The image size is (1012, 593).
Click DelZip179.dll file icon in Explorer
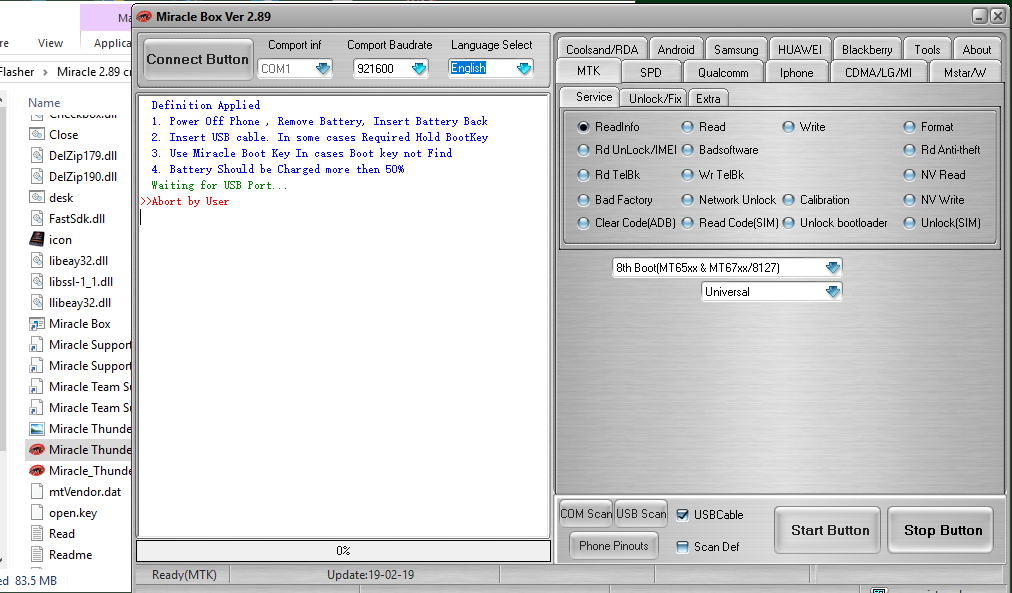(37, 156)
